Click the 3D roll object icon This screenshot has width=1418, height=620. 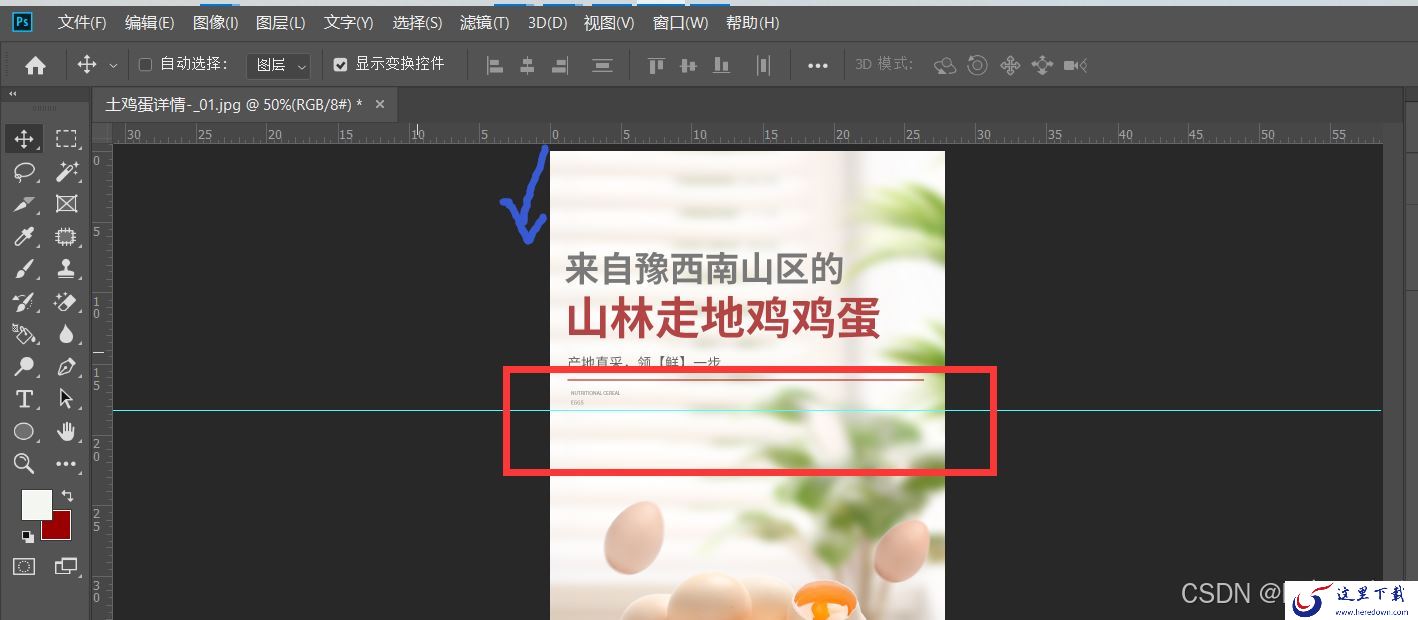977,65
